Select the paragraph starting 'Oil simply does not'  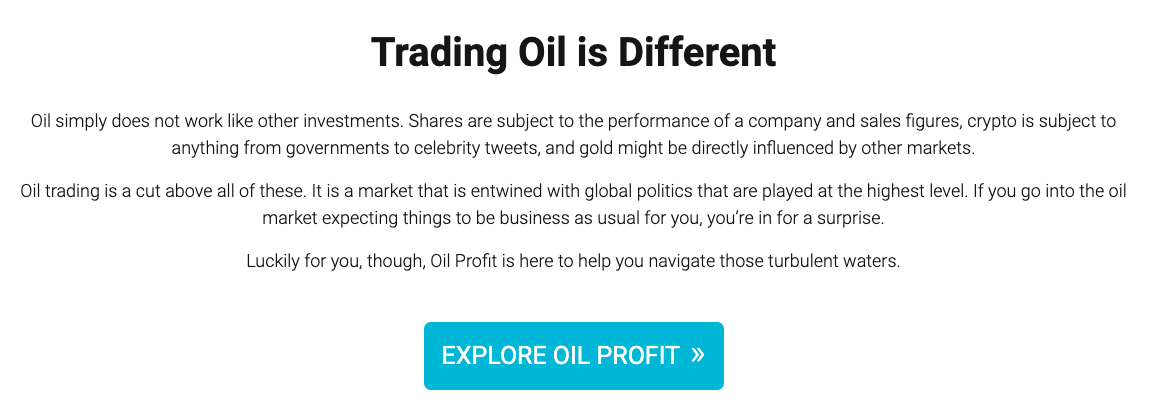pos(573,134)
